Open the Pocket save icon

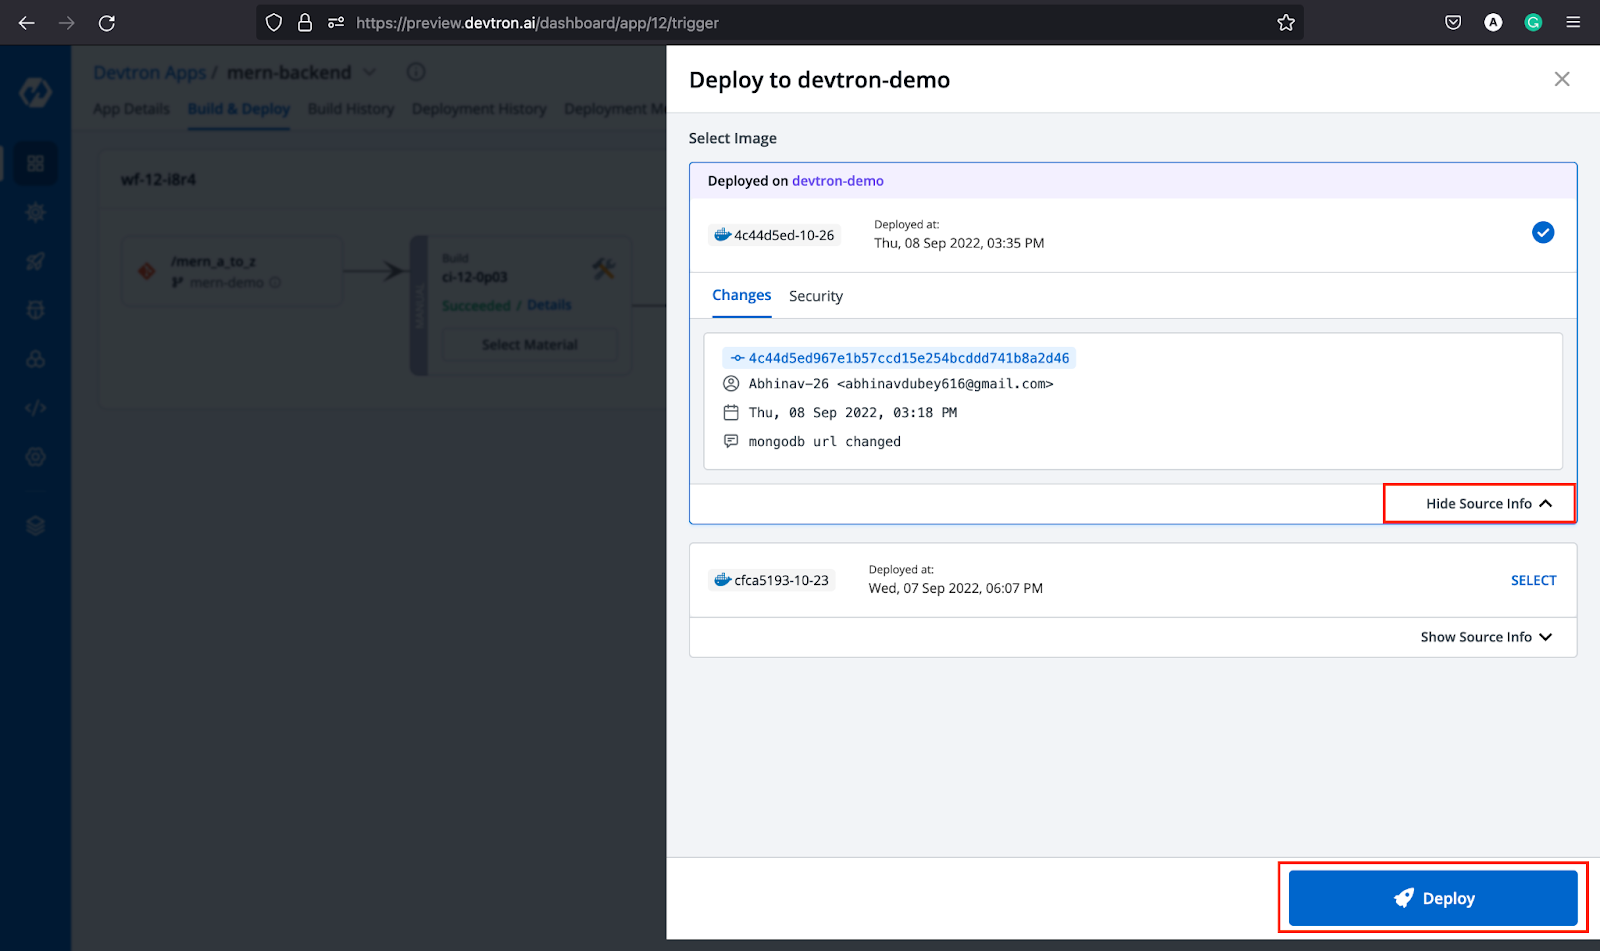[x=1453, y=22]
